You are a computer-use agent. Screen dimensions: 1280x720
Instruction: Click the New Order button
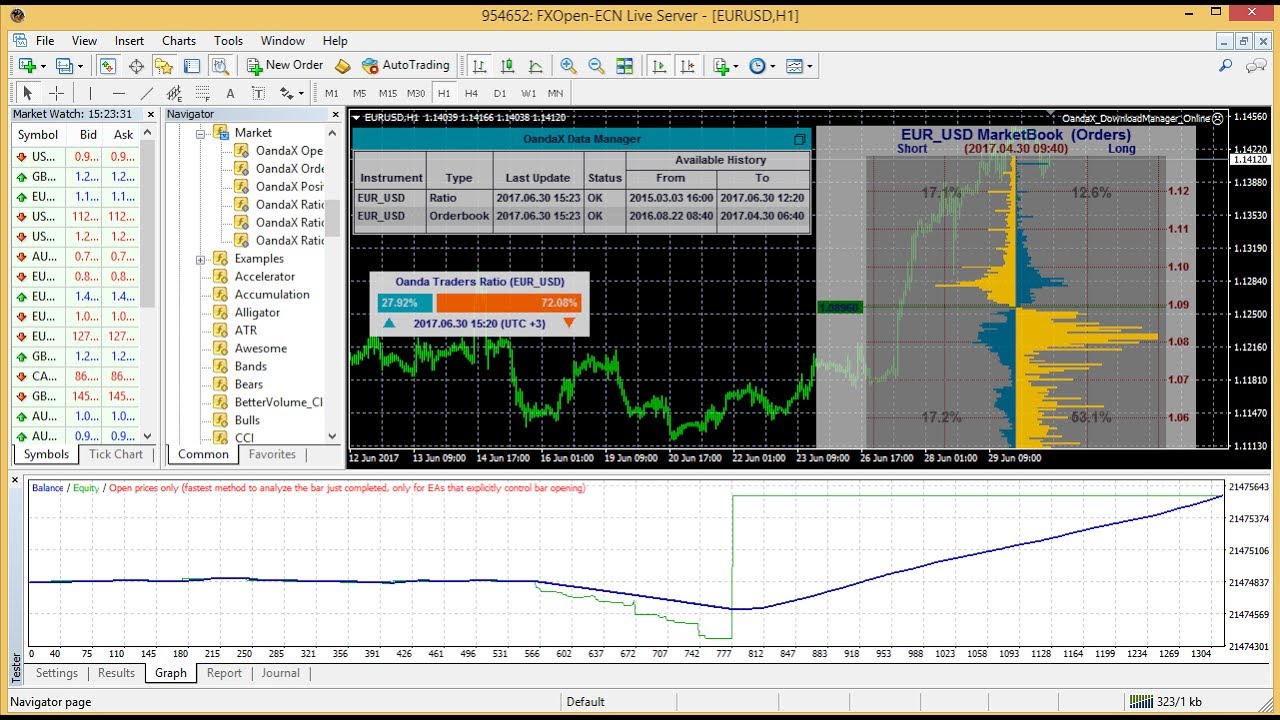click(285, 66)
